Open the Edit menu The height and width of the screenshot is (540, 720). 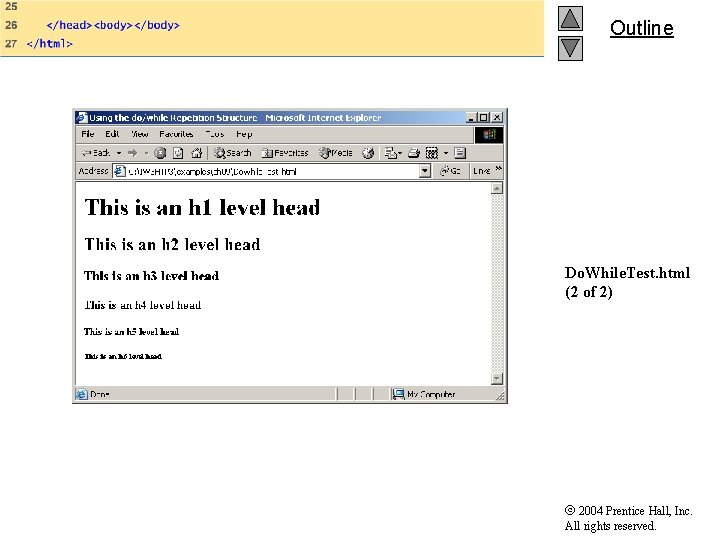coord(112,134)
